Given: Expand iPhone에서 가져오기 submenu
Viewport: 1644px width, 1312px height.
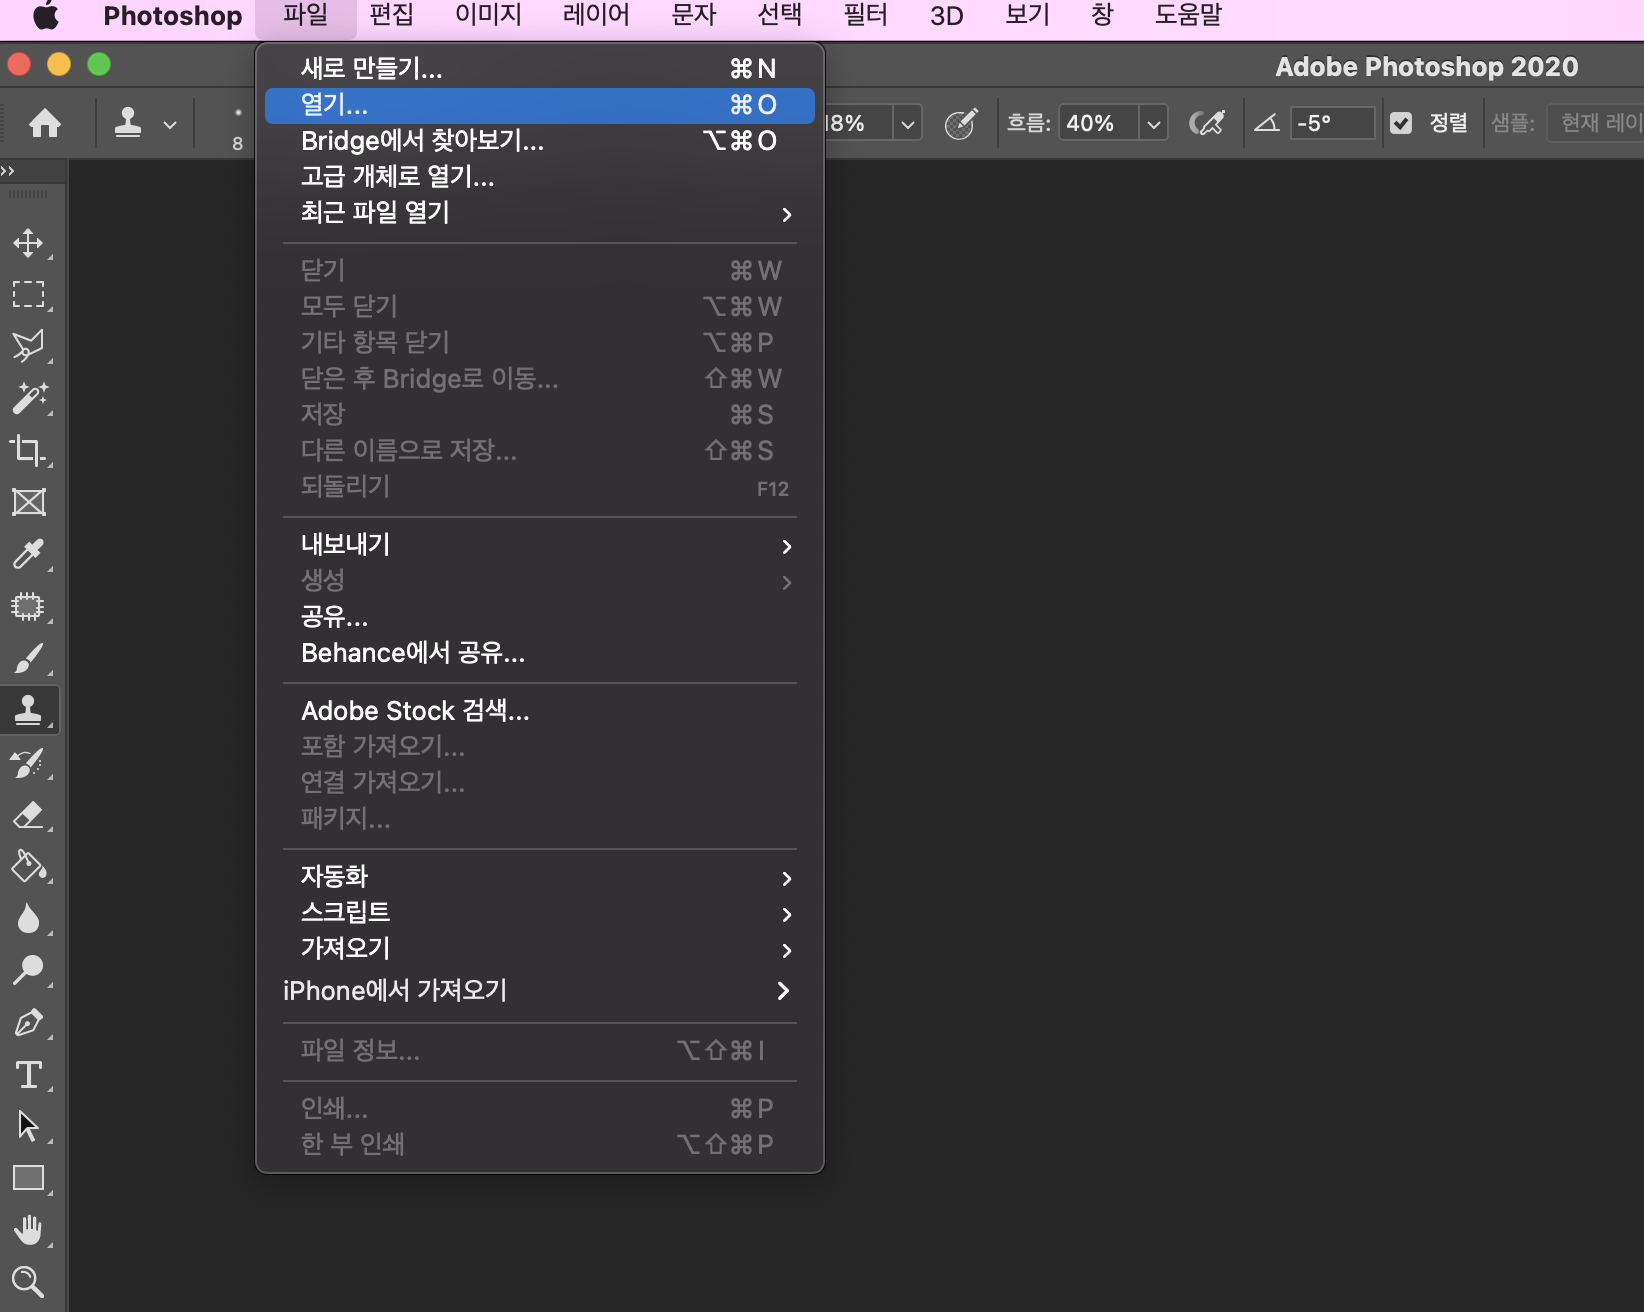Looking at the screenshot, I should [x=540, y=991].
